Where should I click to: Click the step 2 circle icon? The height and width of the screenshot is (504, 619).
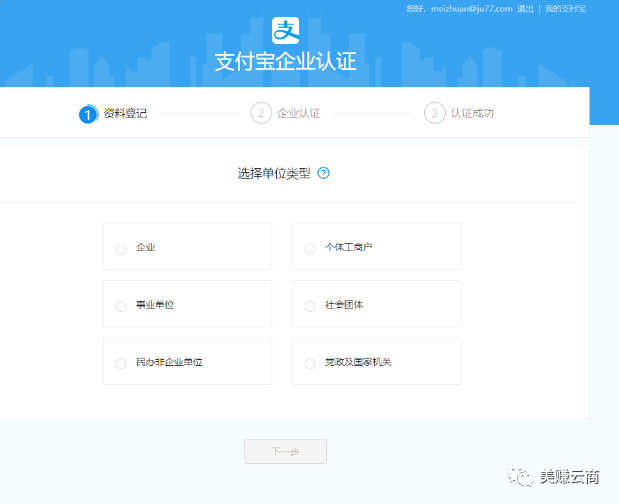(261, 113)
